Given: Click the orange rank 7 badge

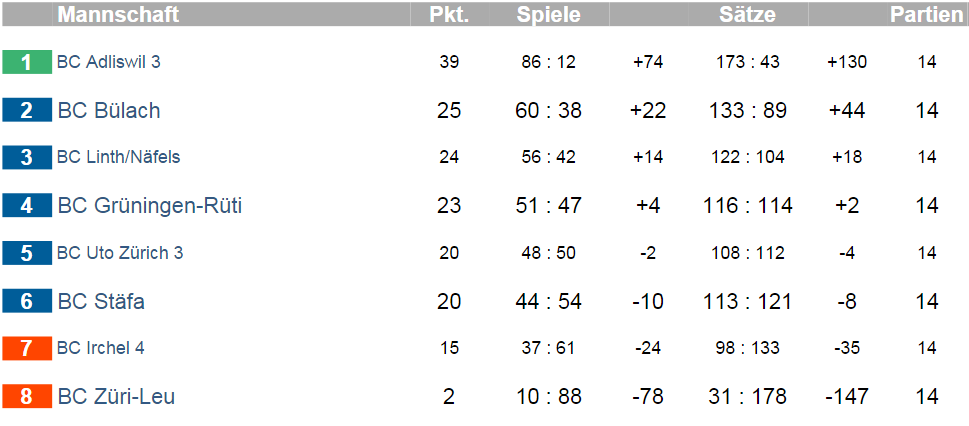Looking at the screenshot, I should click(x=27, y=349).
